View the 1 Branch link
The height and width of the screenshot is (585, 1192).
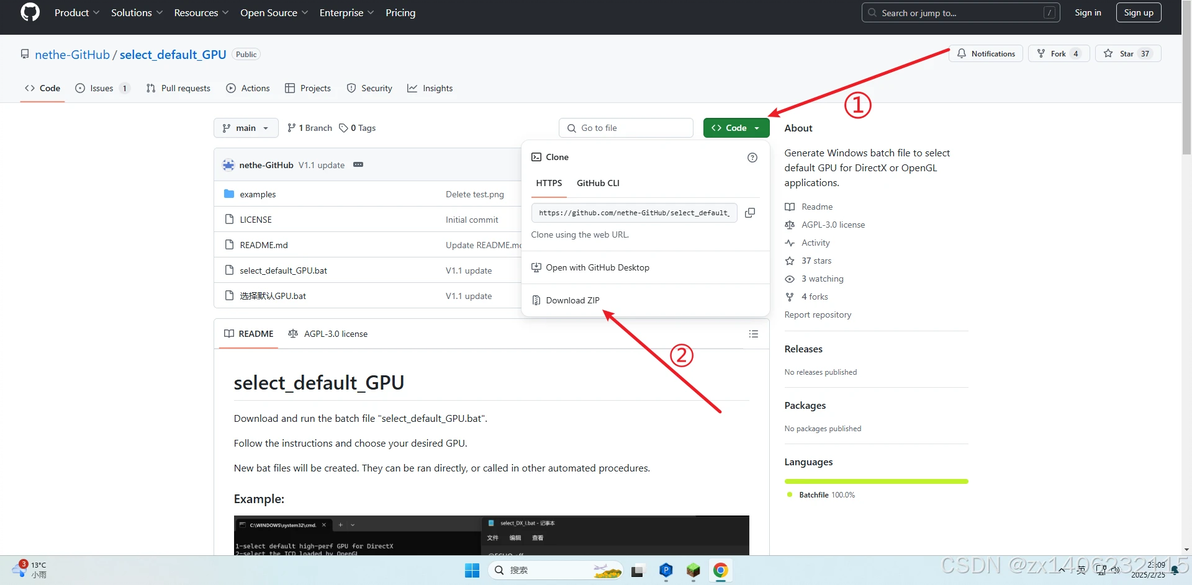pos(309,128)
